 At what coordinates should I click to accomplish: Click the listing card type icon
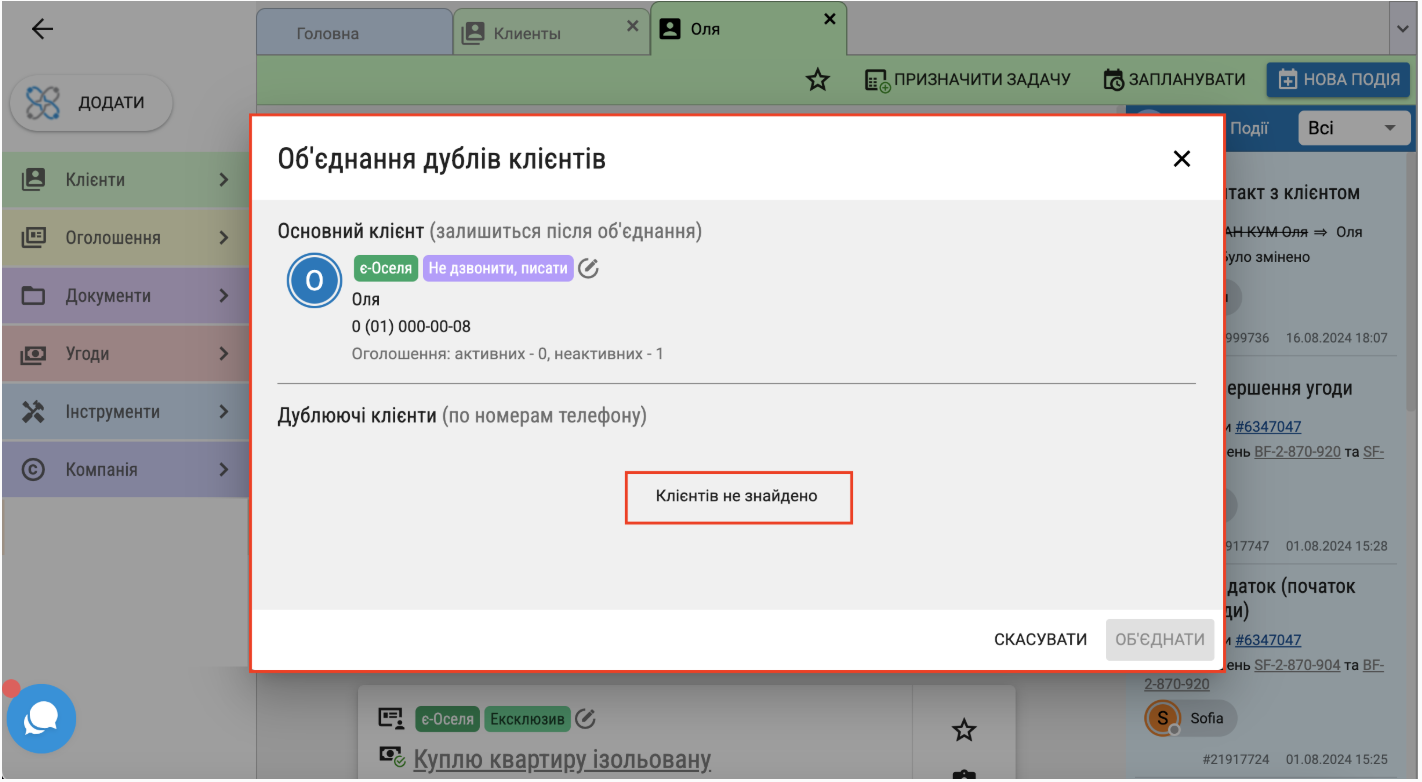(390, 718)
